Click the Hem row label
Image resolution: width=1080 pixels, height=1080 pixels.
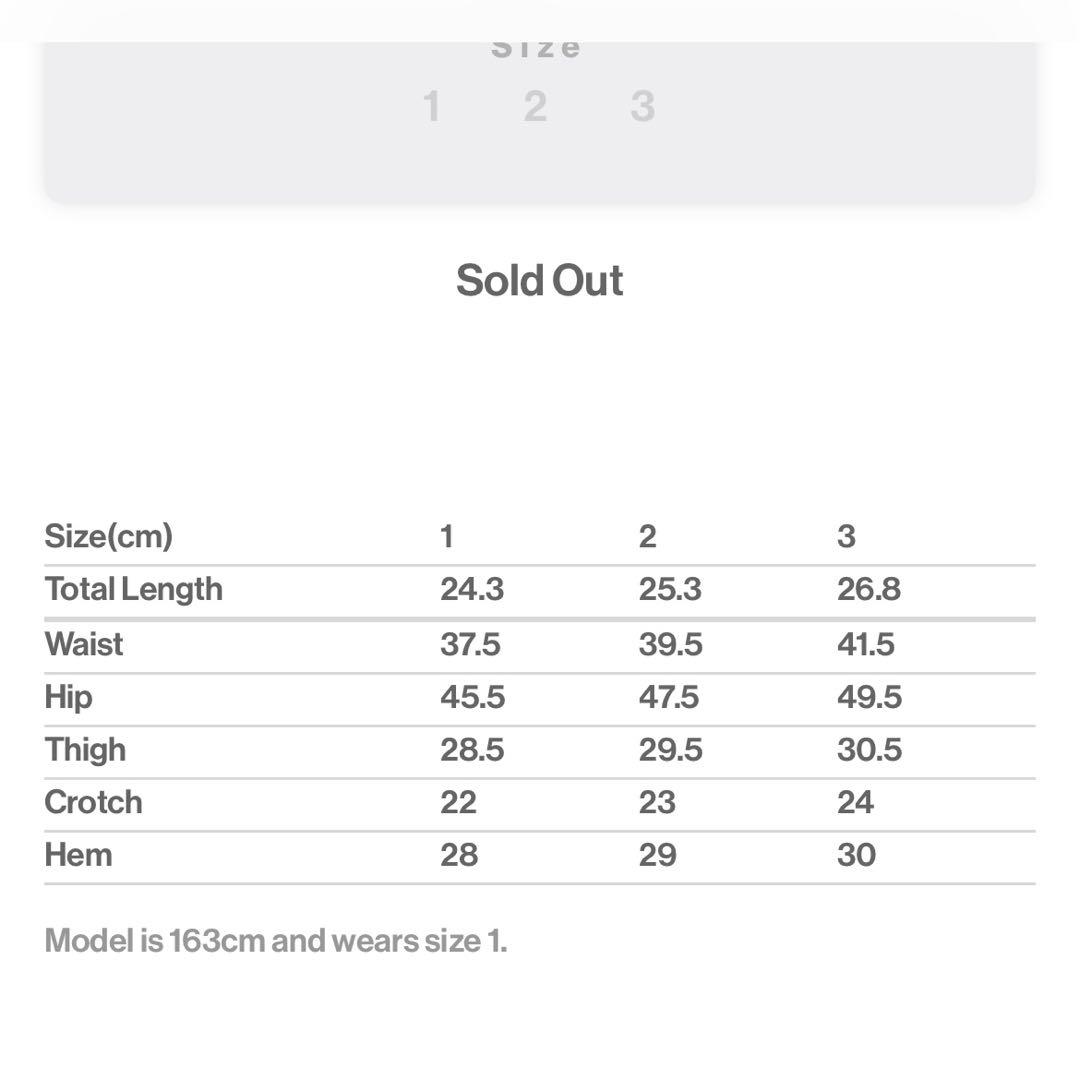pos(78,855)
